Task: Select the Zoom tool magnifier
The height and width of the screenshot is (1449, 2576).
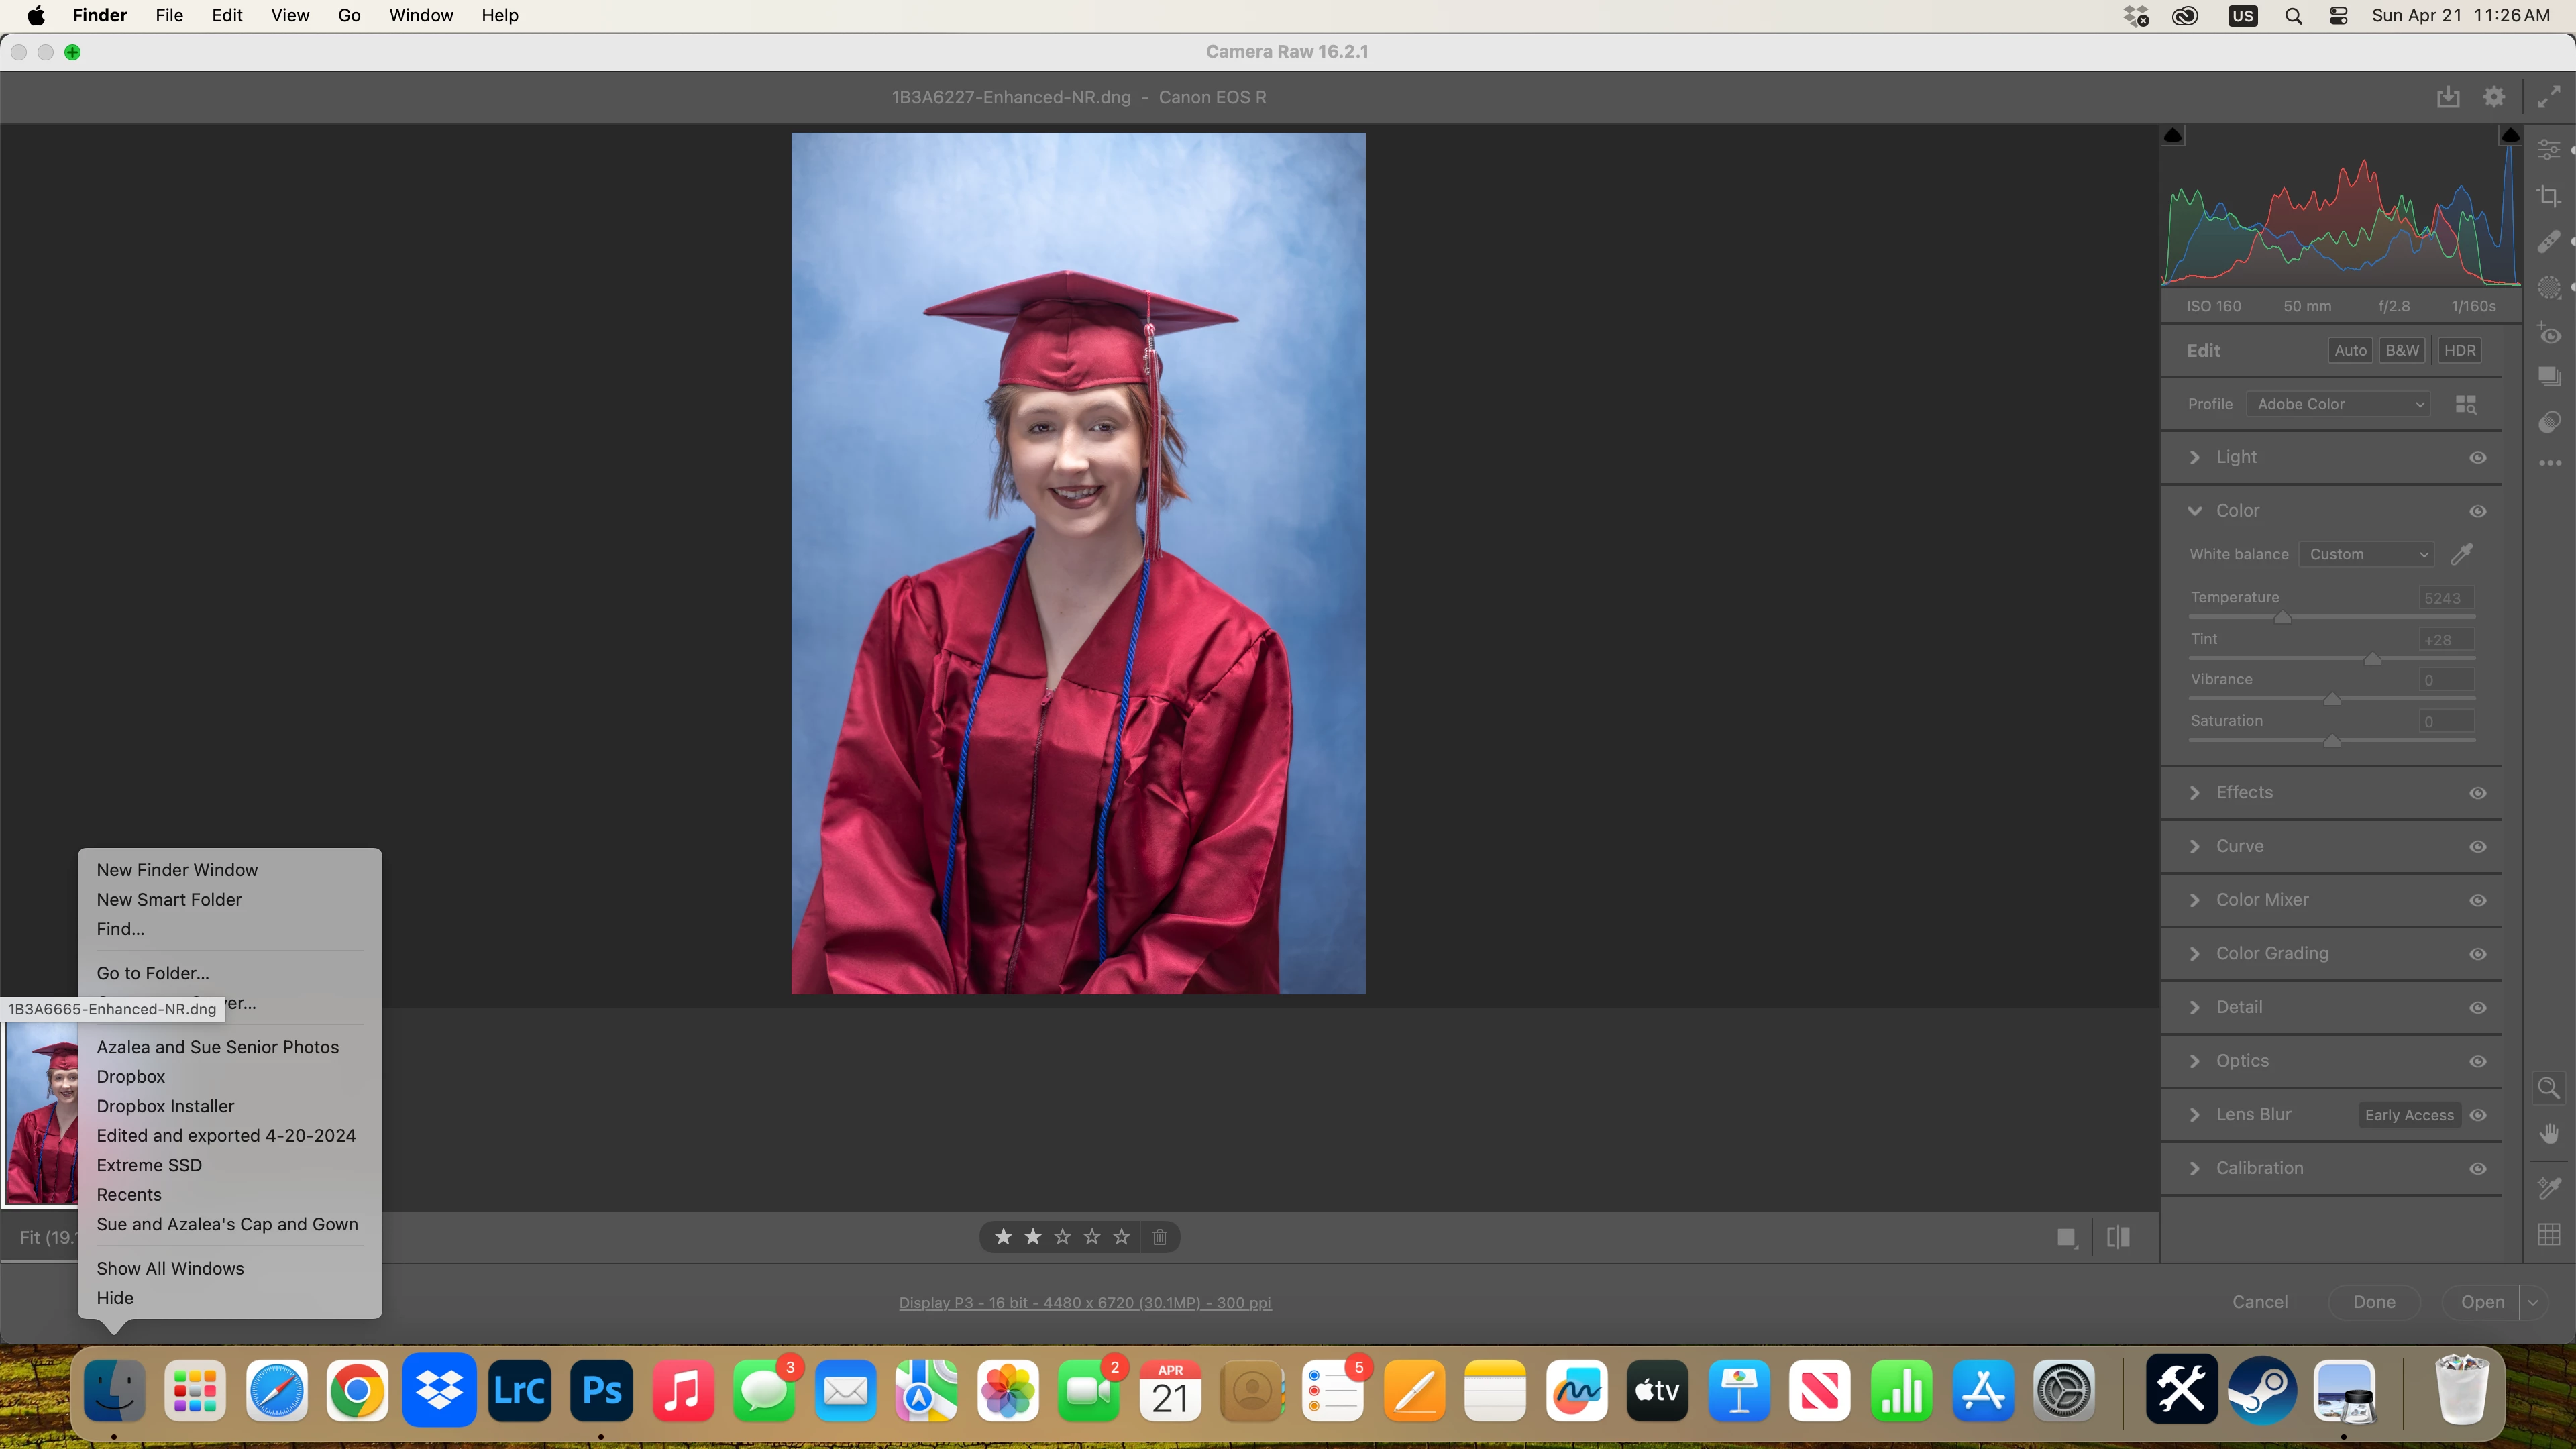Action: pos(2548,1088)
